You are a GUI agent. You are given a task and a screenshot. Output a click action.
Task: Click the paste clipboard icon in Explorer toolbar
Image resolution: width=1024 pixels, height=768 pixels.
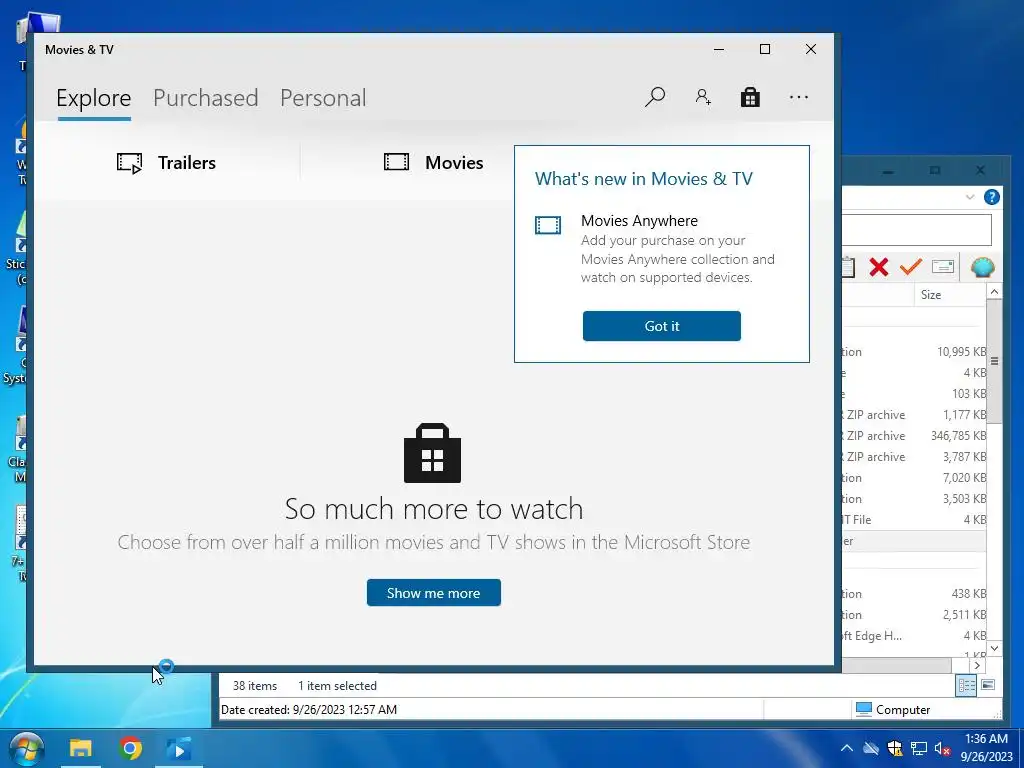pos(848,266)
